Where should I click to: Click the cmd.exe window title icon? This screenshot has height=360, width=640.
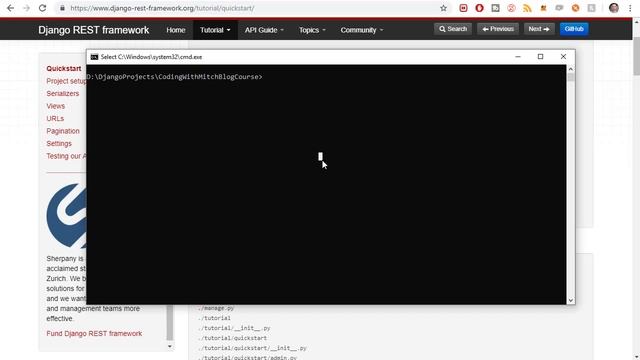point(94,57)
